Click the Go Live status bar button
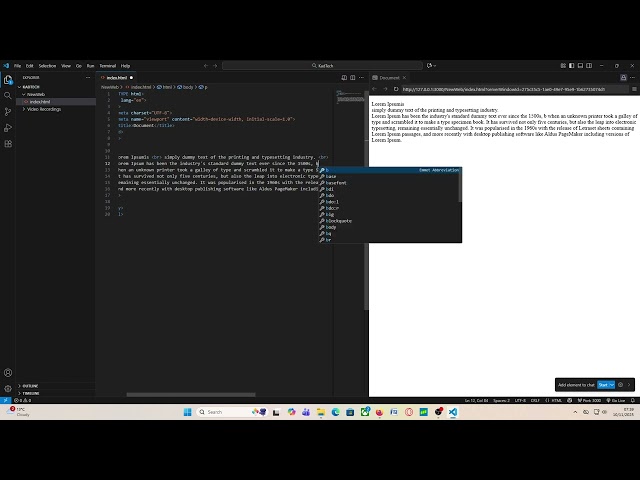This screenshot has width=640, height=480. point(616,400)
